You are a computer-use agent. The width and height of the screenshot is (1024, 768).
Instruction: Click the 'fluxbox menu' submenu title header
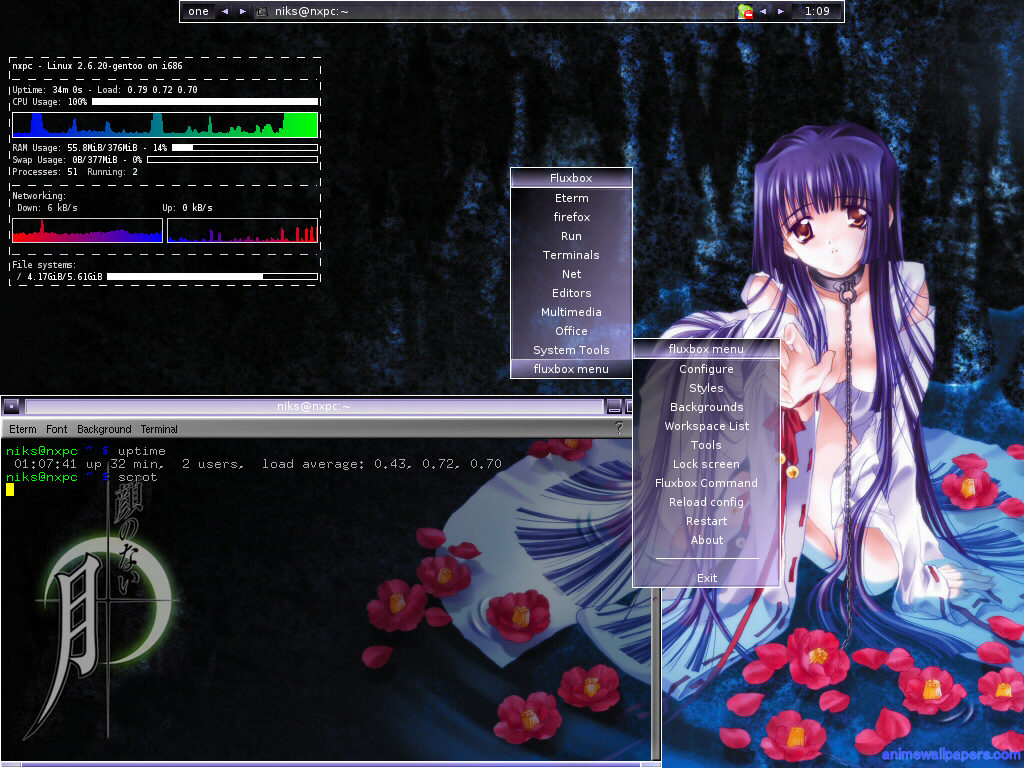coord(706,349)
